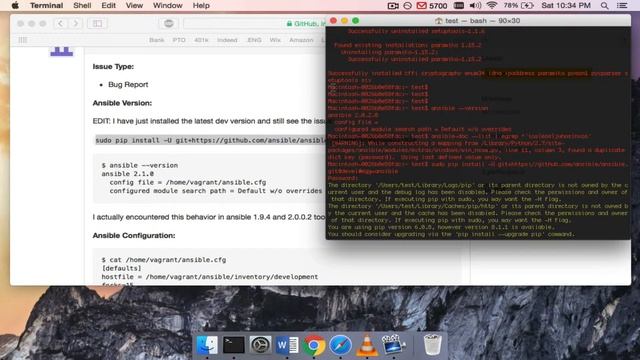Open System Preferences from the Dock
640x360 pixels.
click(x=260, y=345)
